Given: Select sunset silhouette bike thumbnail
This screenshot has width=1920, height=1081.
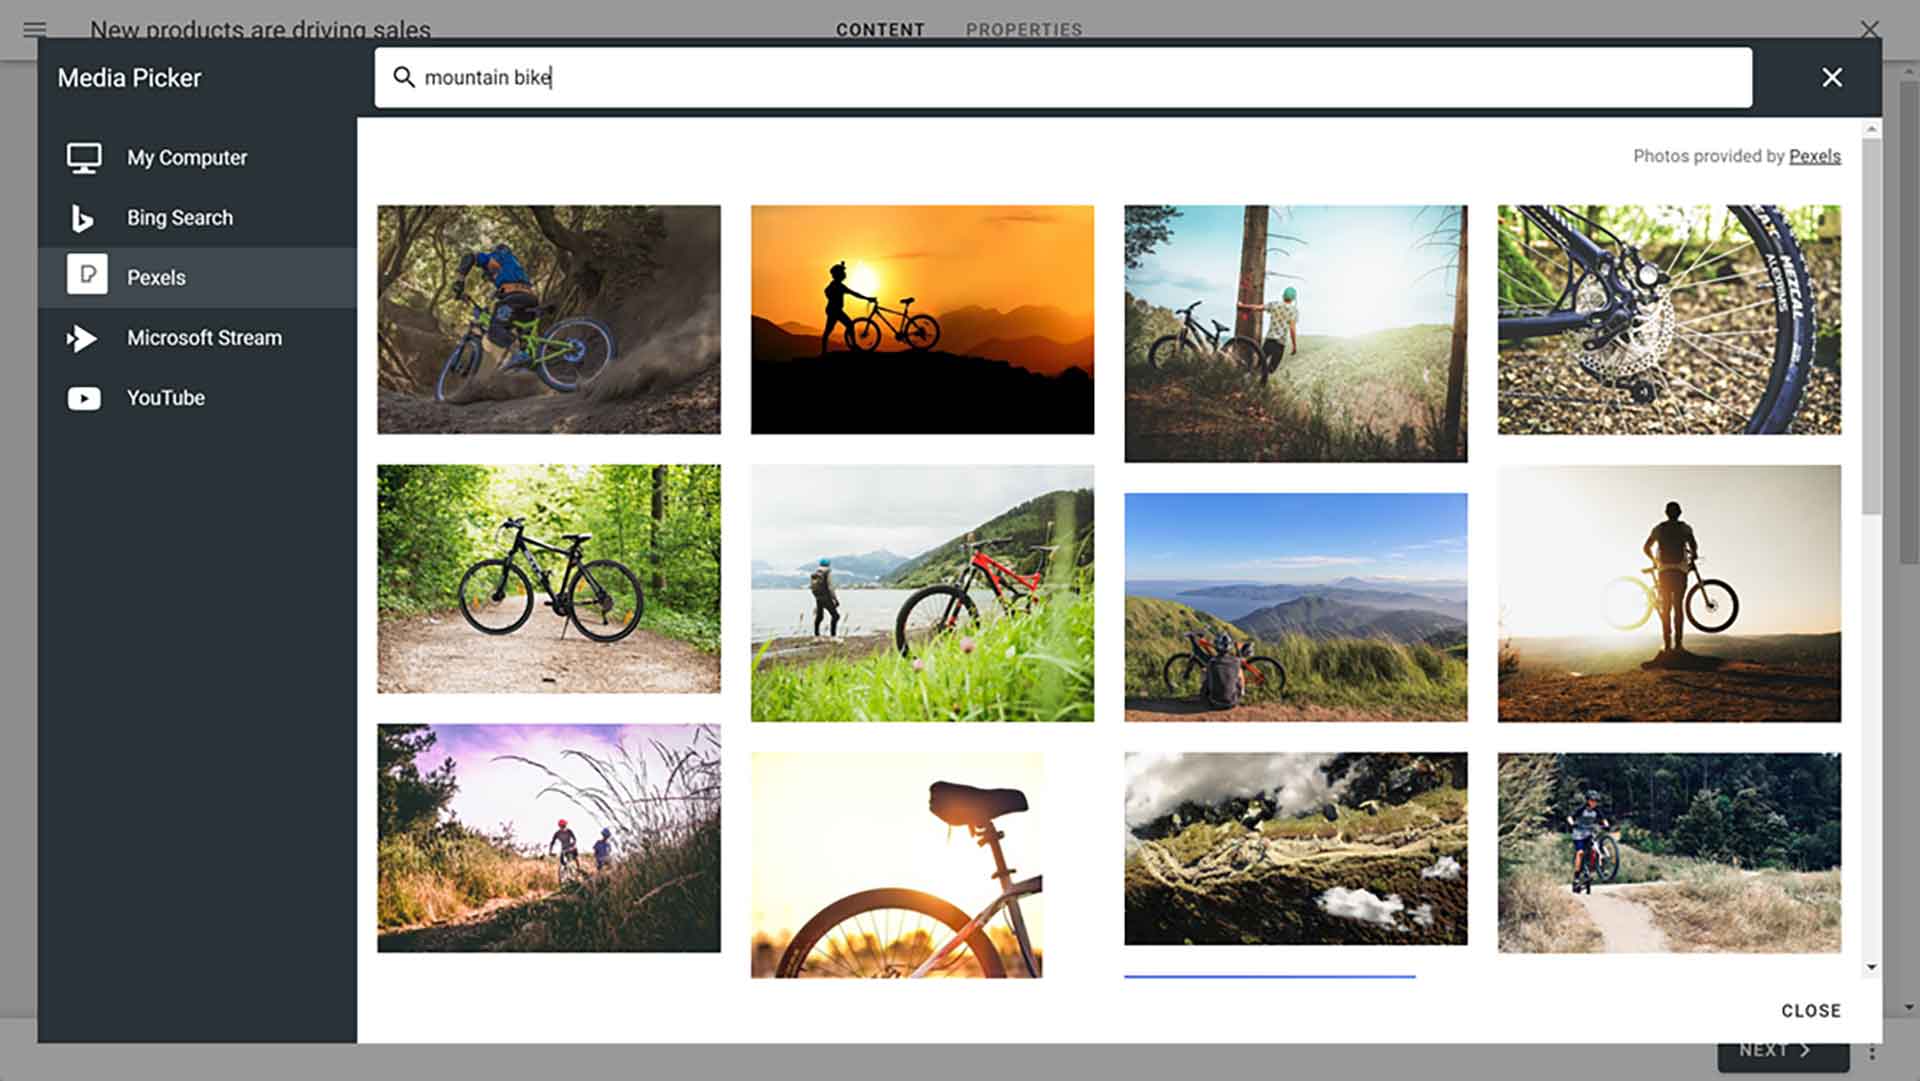Looking at the screenshot, I should point(922,319).
